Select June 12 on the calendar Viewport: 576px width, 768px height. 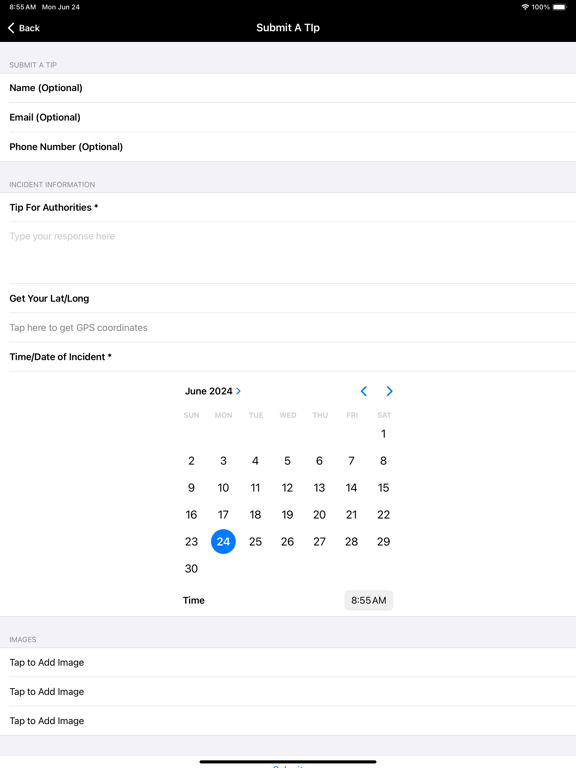click(288, 488)
